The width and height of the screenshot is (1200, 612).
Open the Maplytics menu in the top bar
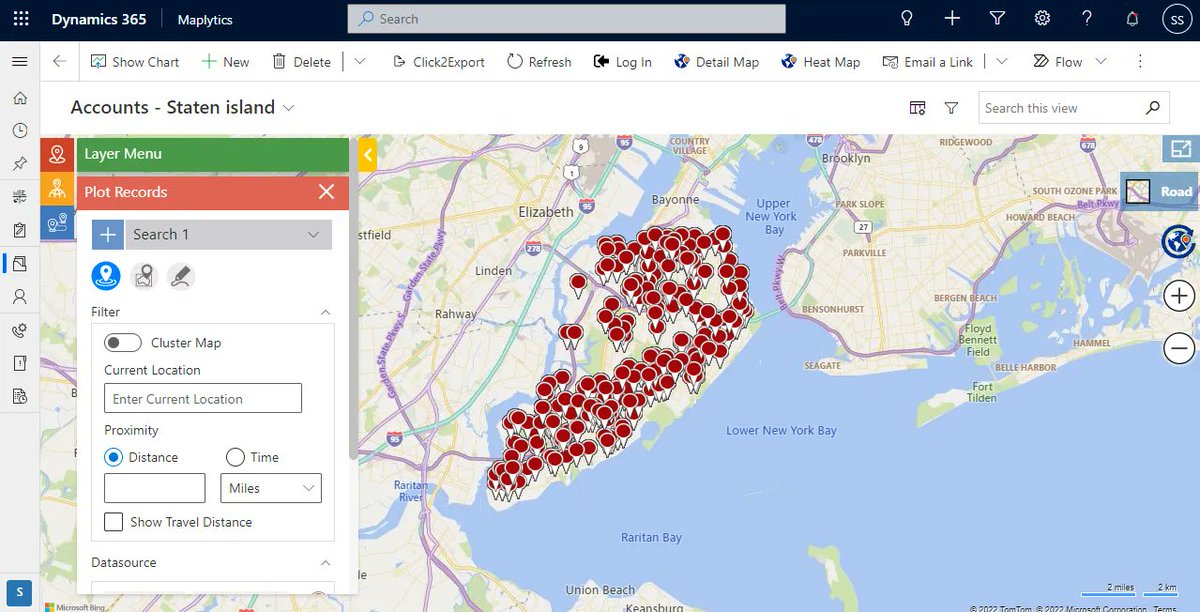pos(204,18)
